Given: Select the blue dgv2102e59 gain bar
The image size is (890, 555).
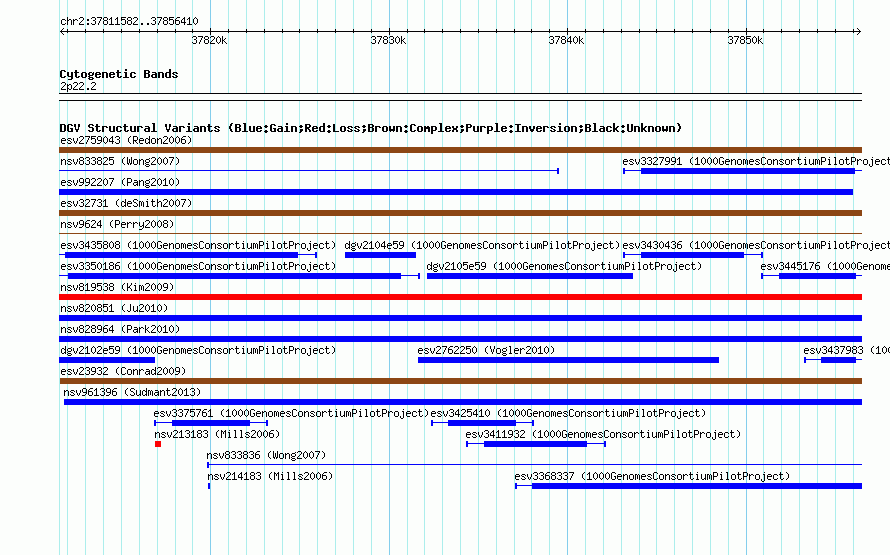Looking at the screenshot, I should 107,360.
